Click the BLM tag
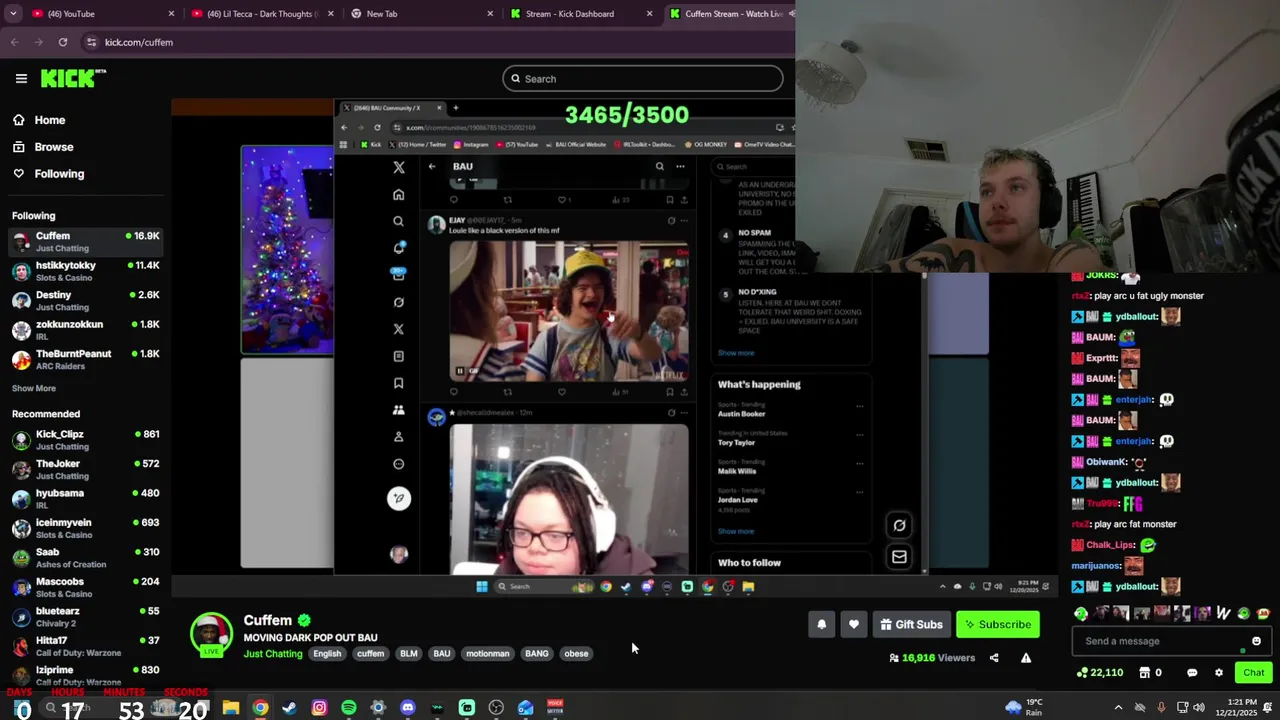The height and width of the screenshot is (720, 1280). [409, 654]
